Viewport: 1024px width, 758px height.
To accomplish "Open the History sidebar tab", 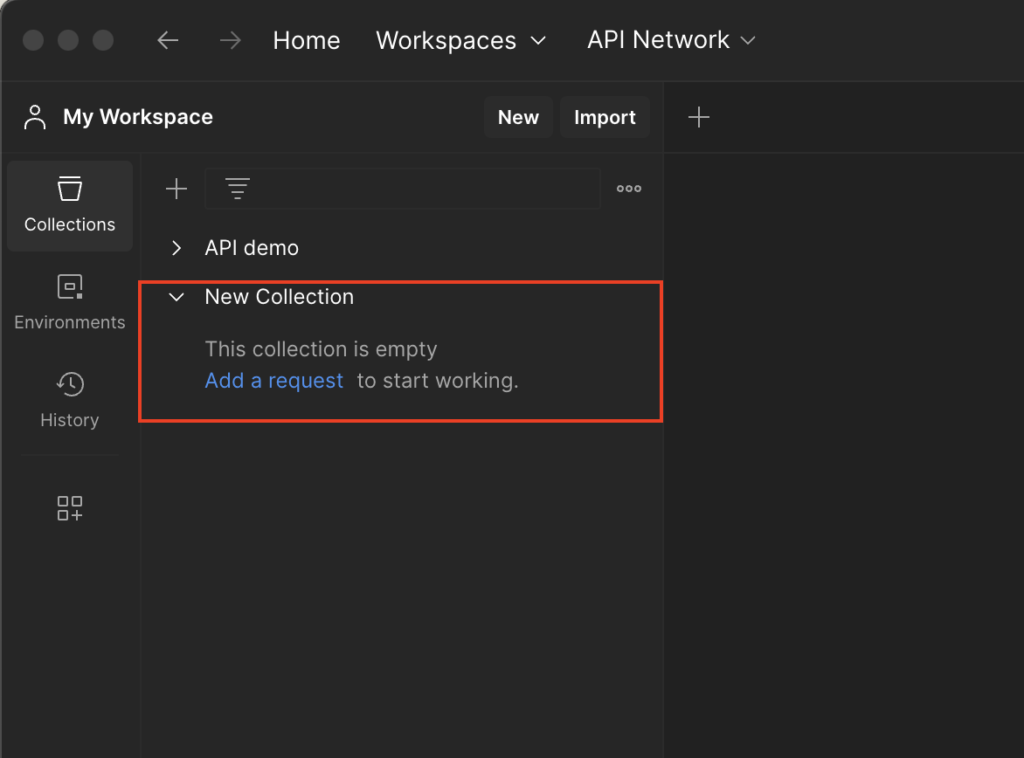I will click(70, 401).
